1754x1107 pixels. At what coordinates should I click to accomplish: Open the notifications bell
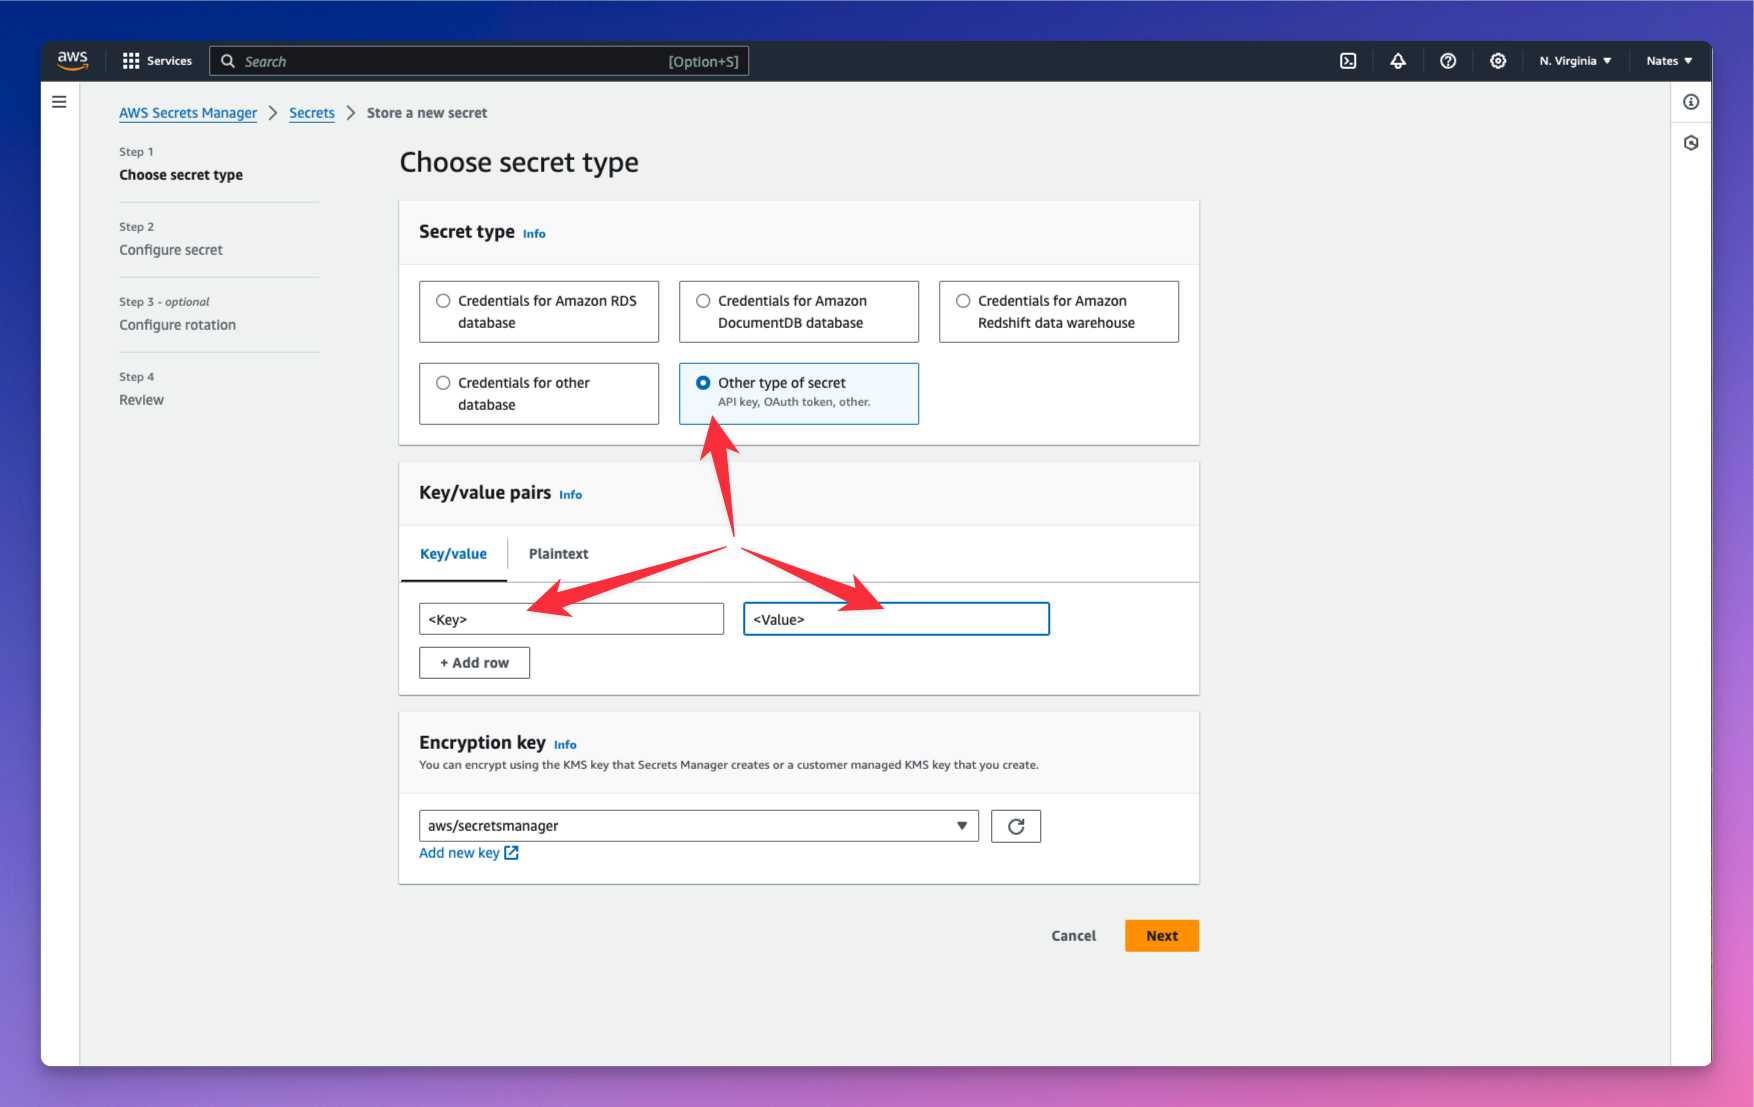tap(1398, 61)
